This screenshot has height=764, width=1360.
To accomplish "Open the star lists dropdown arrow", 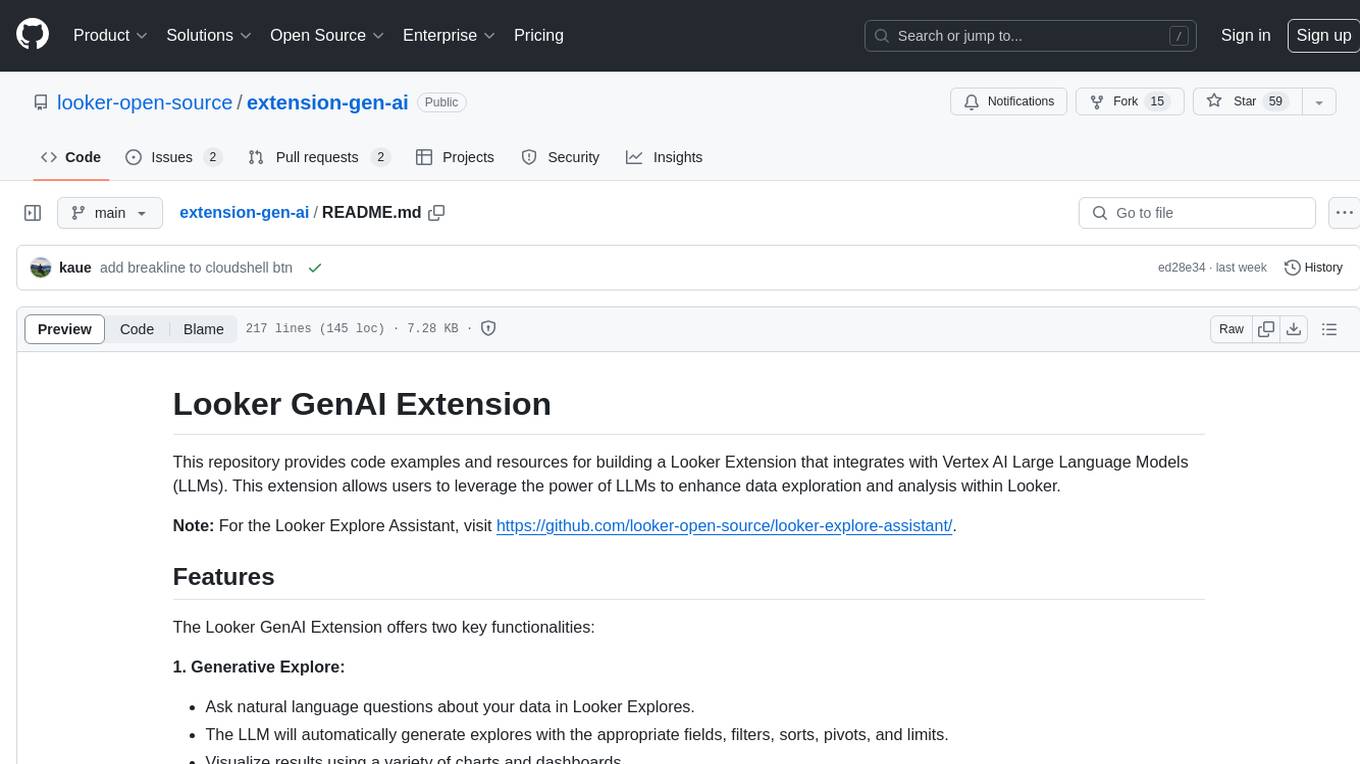I will coord(1319,102).
